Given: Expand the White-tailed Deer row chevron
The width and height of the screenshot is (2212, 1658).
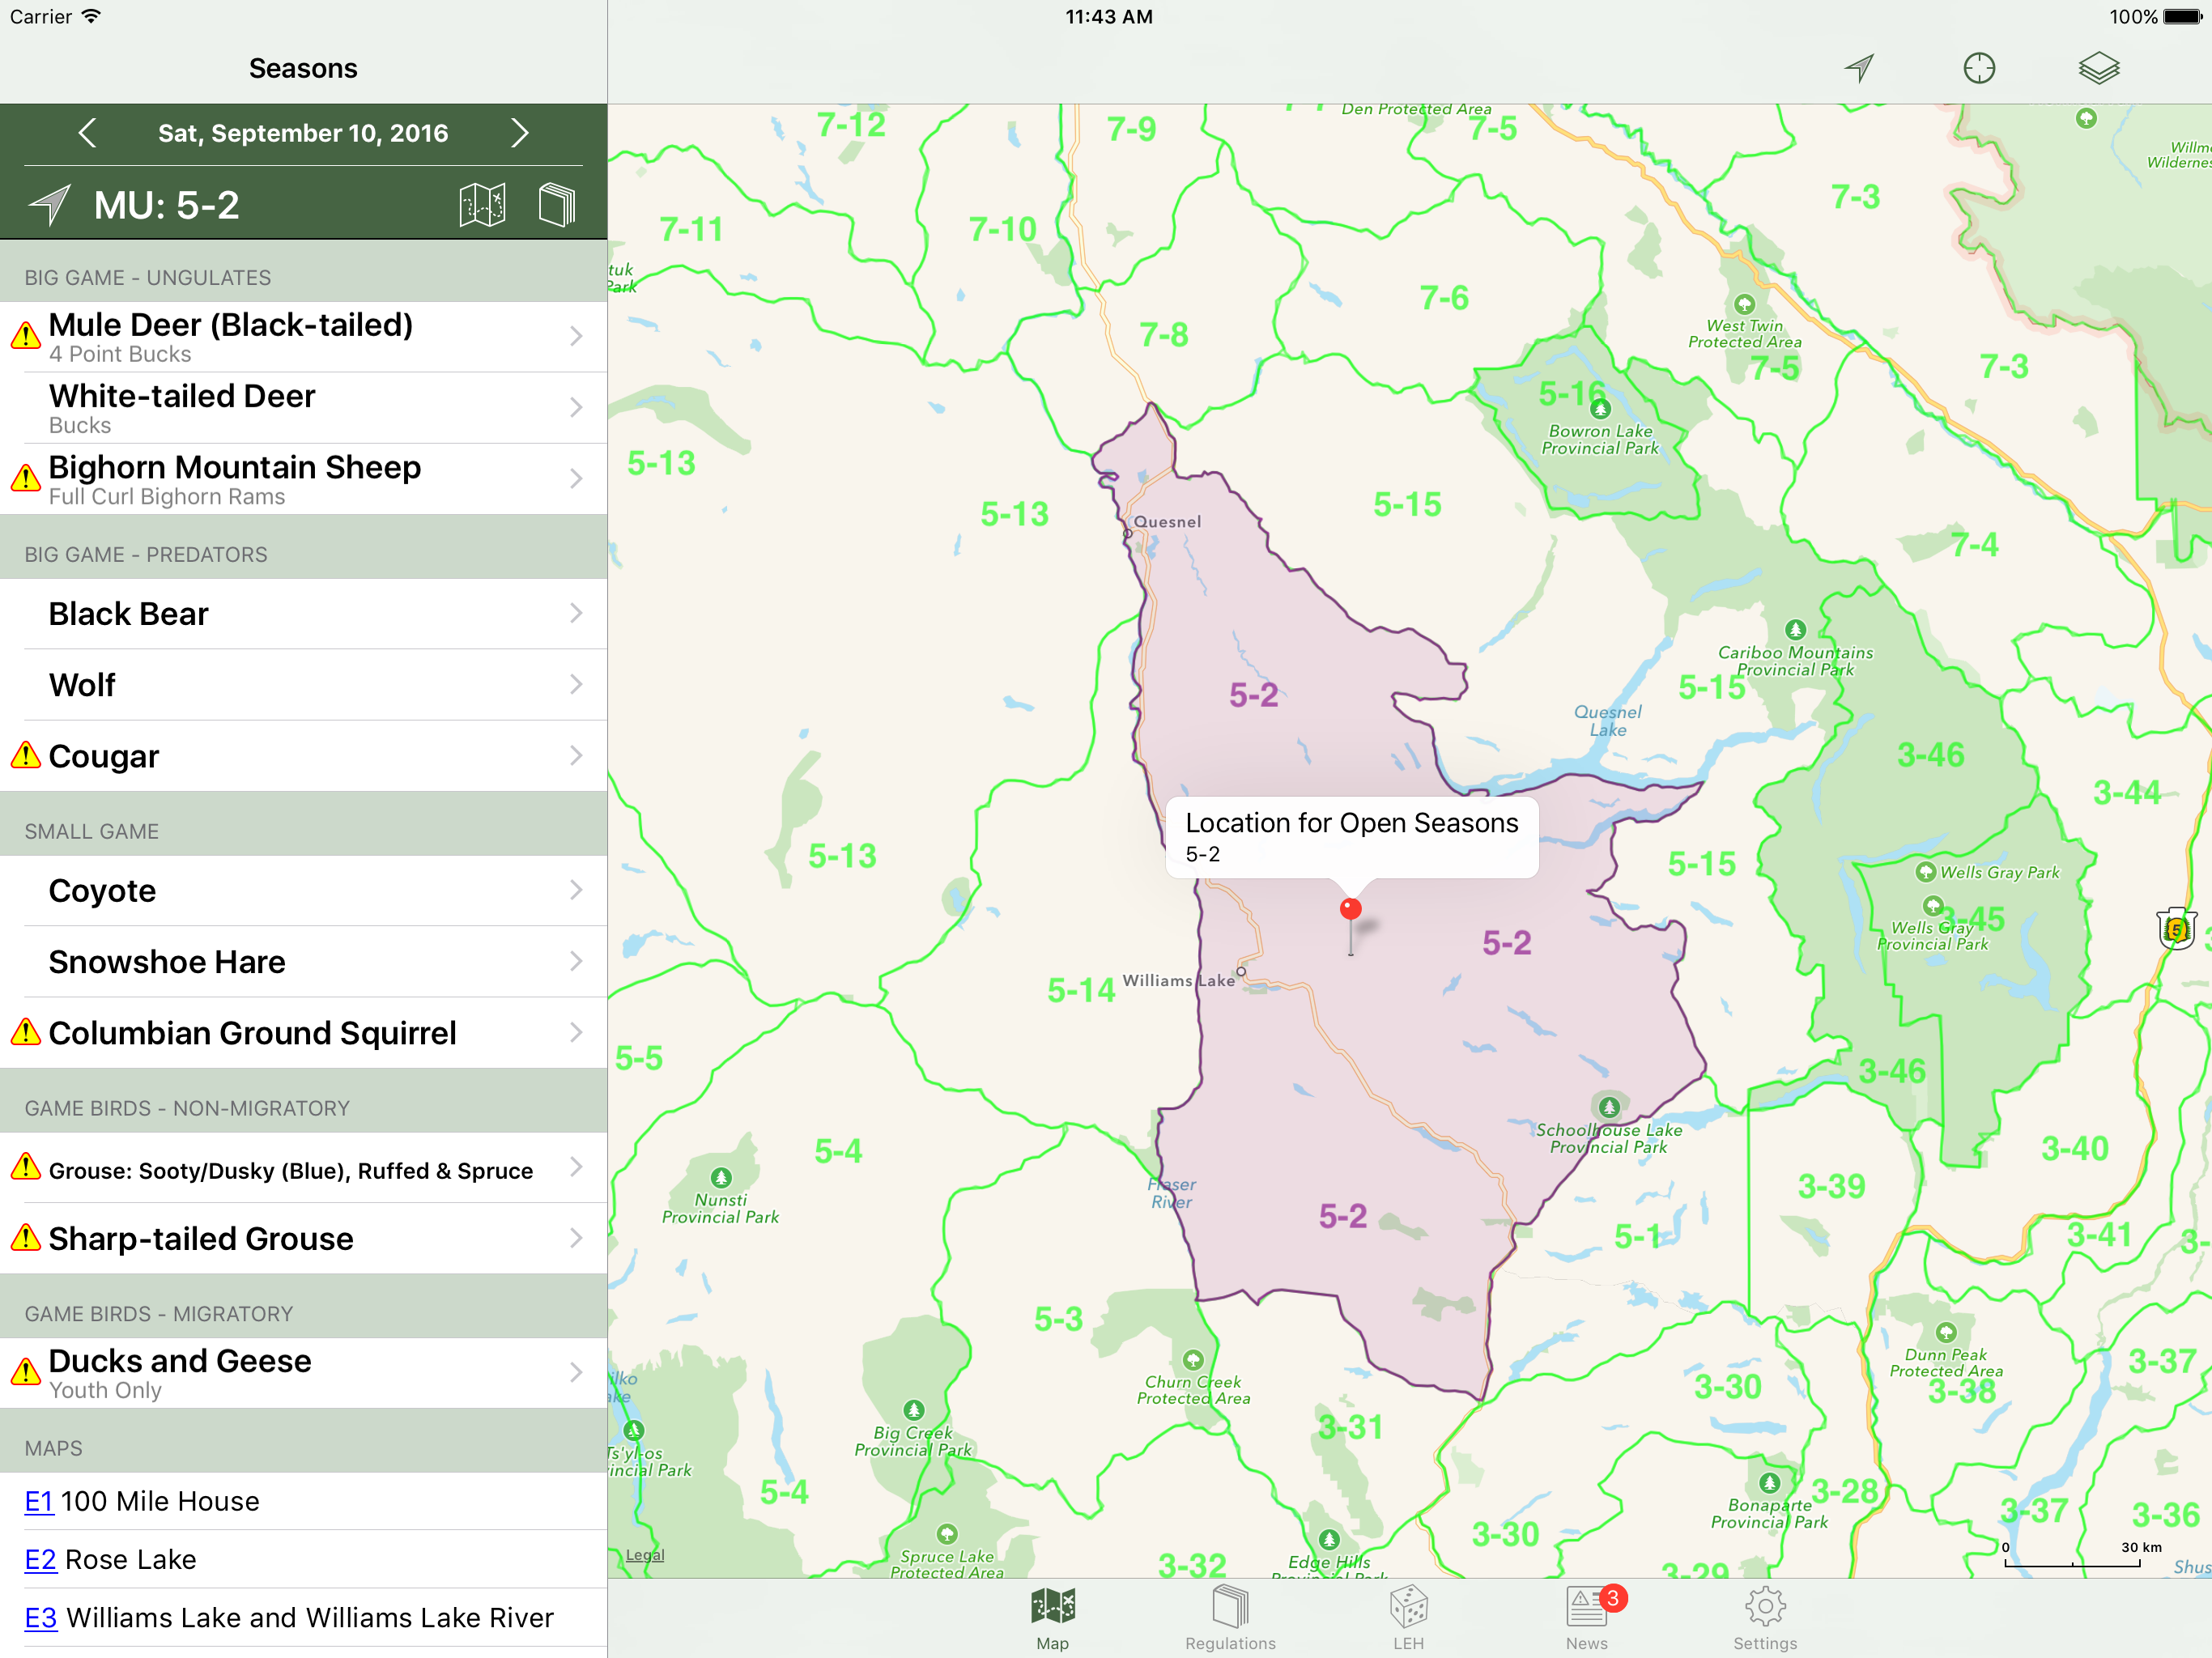Looking at the screenshot, I should 576,407.
